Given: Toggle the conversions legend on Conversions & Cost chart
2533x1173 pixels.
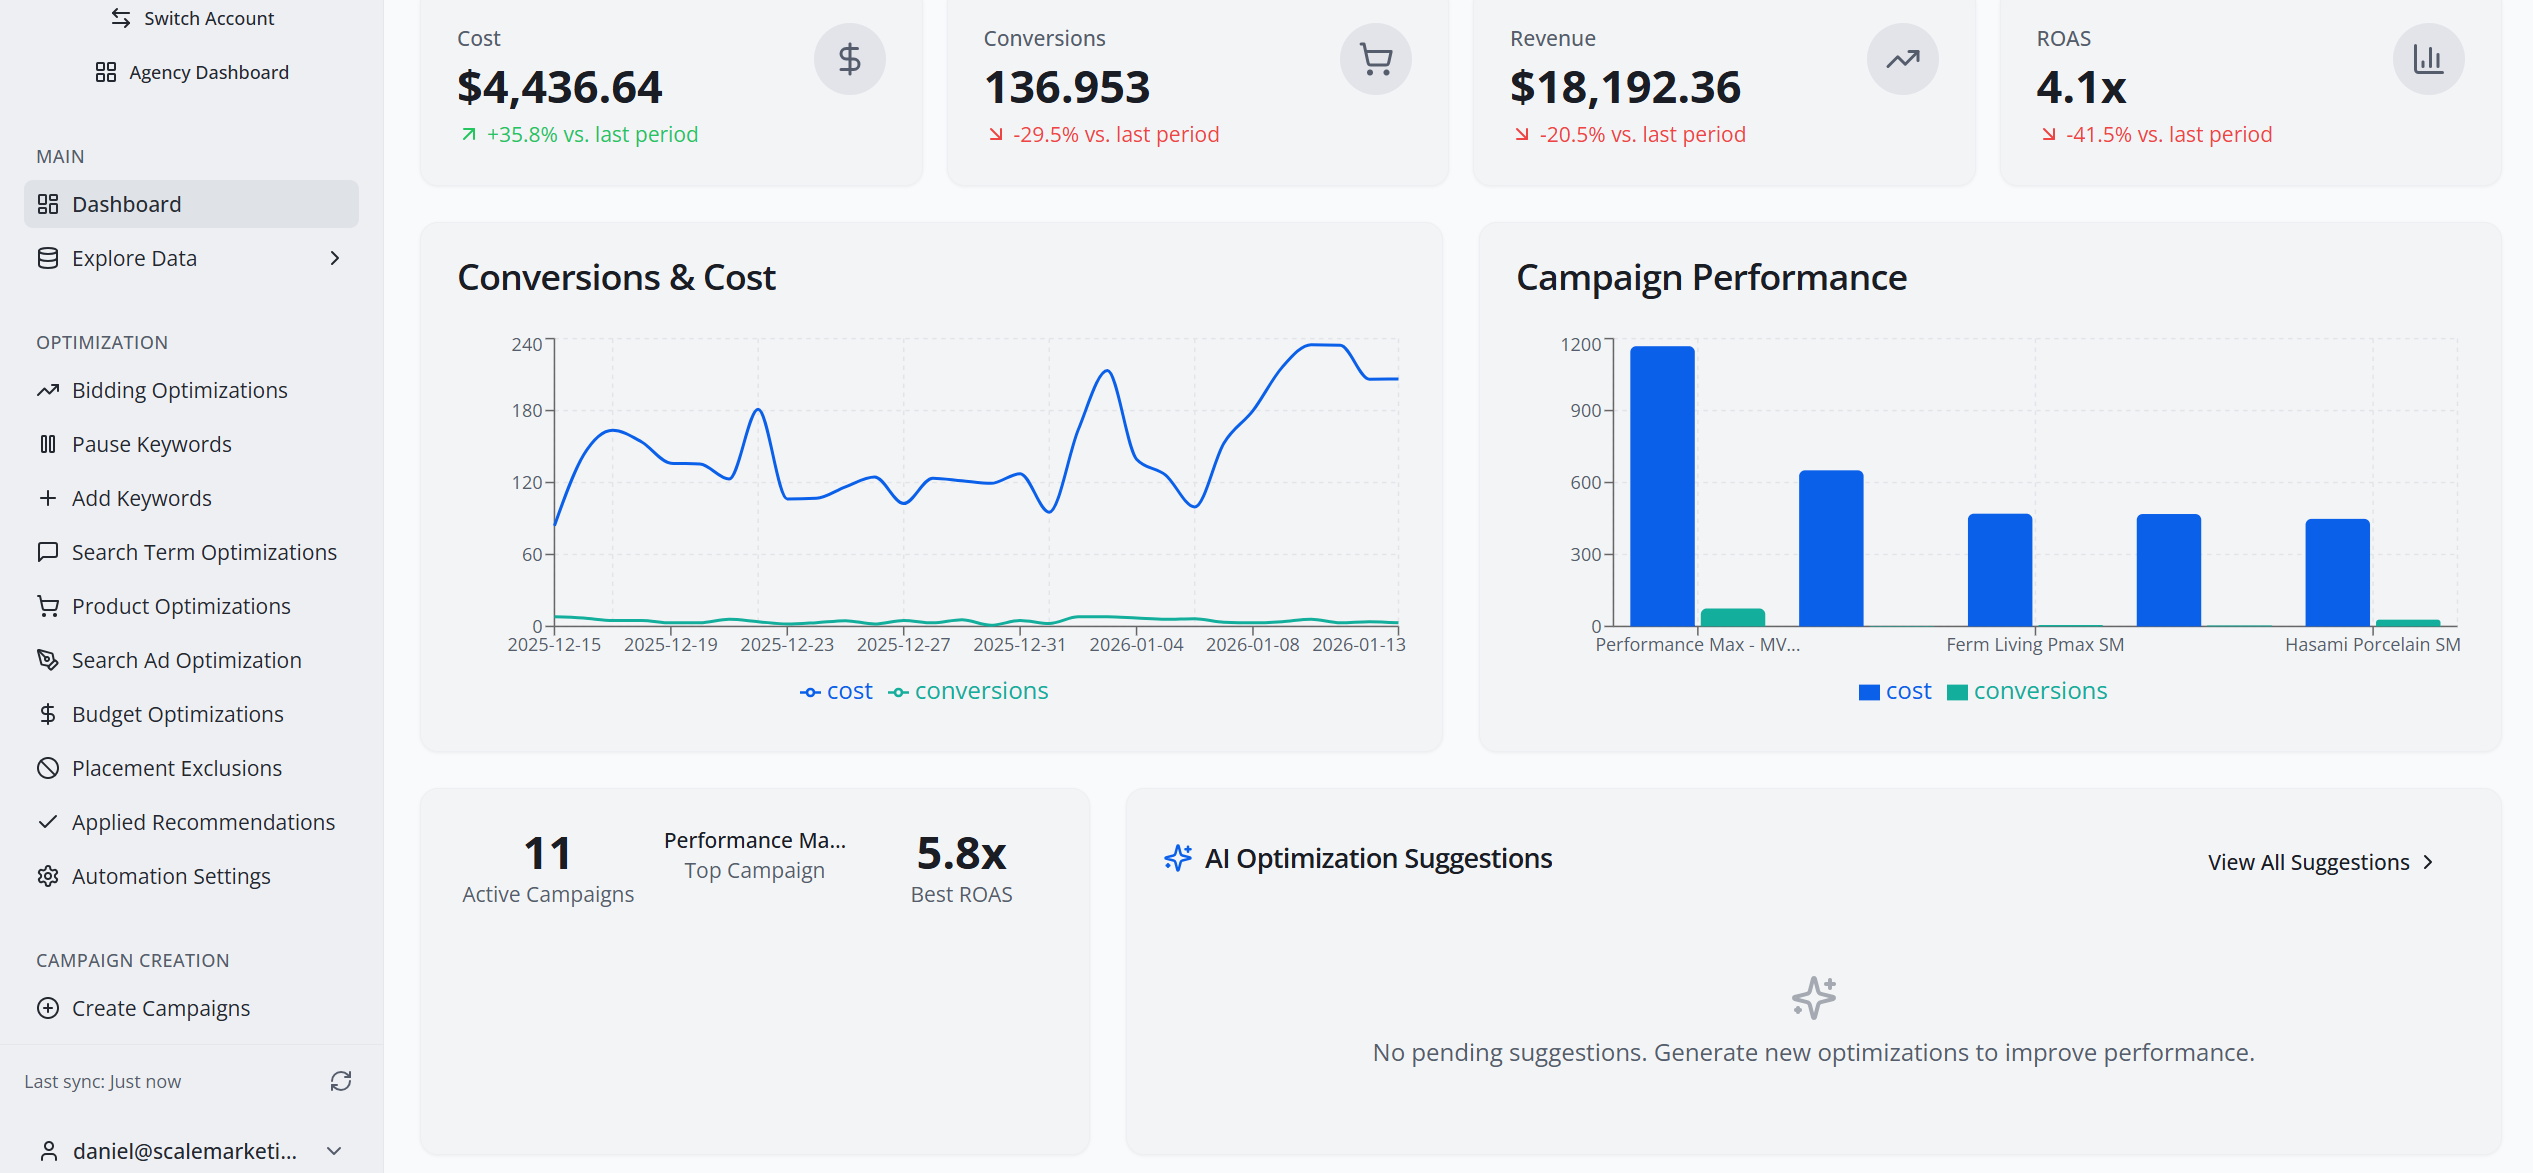Looking at the screenshot, I should [x=967, y=690].
